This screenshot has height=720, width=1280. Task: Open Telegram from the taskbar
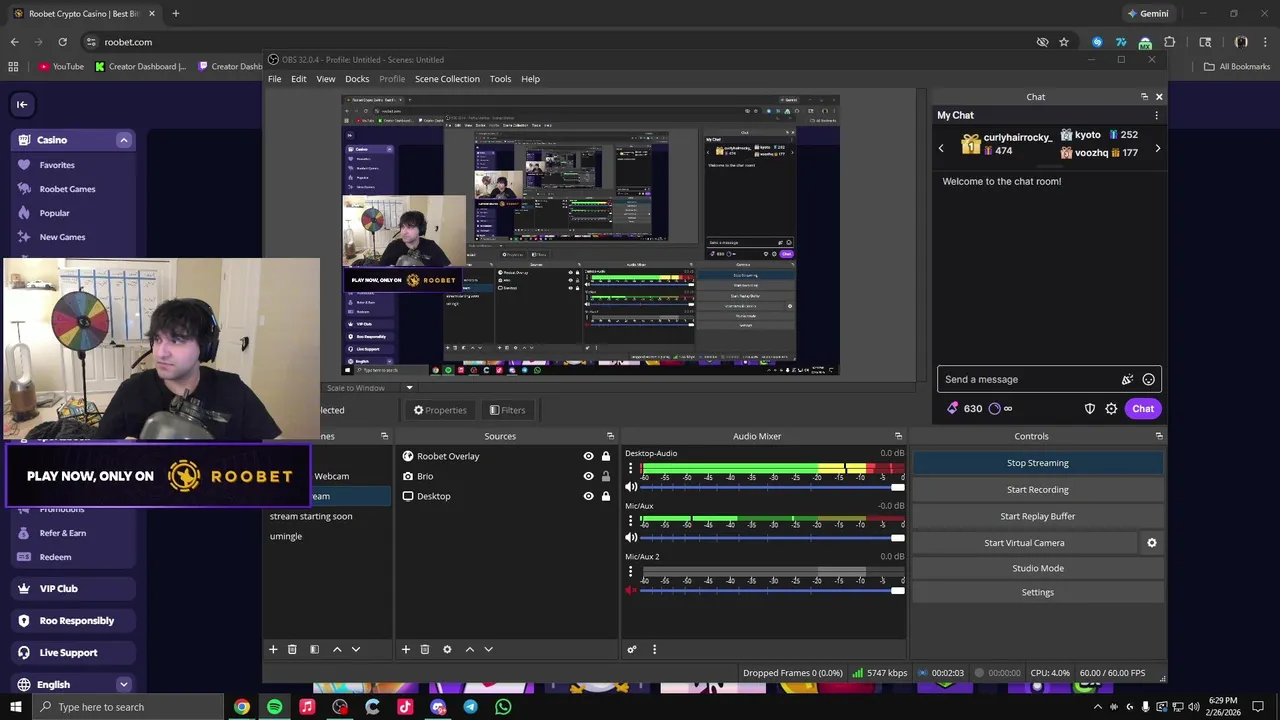coord(470,707)
